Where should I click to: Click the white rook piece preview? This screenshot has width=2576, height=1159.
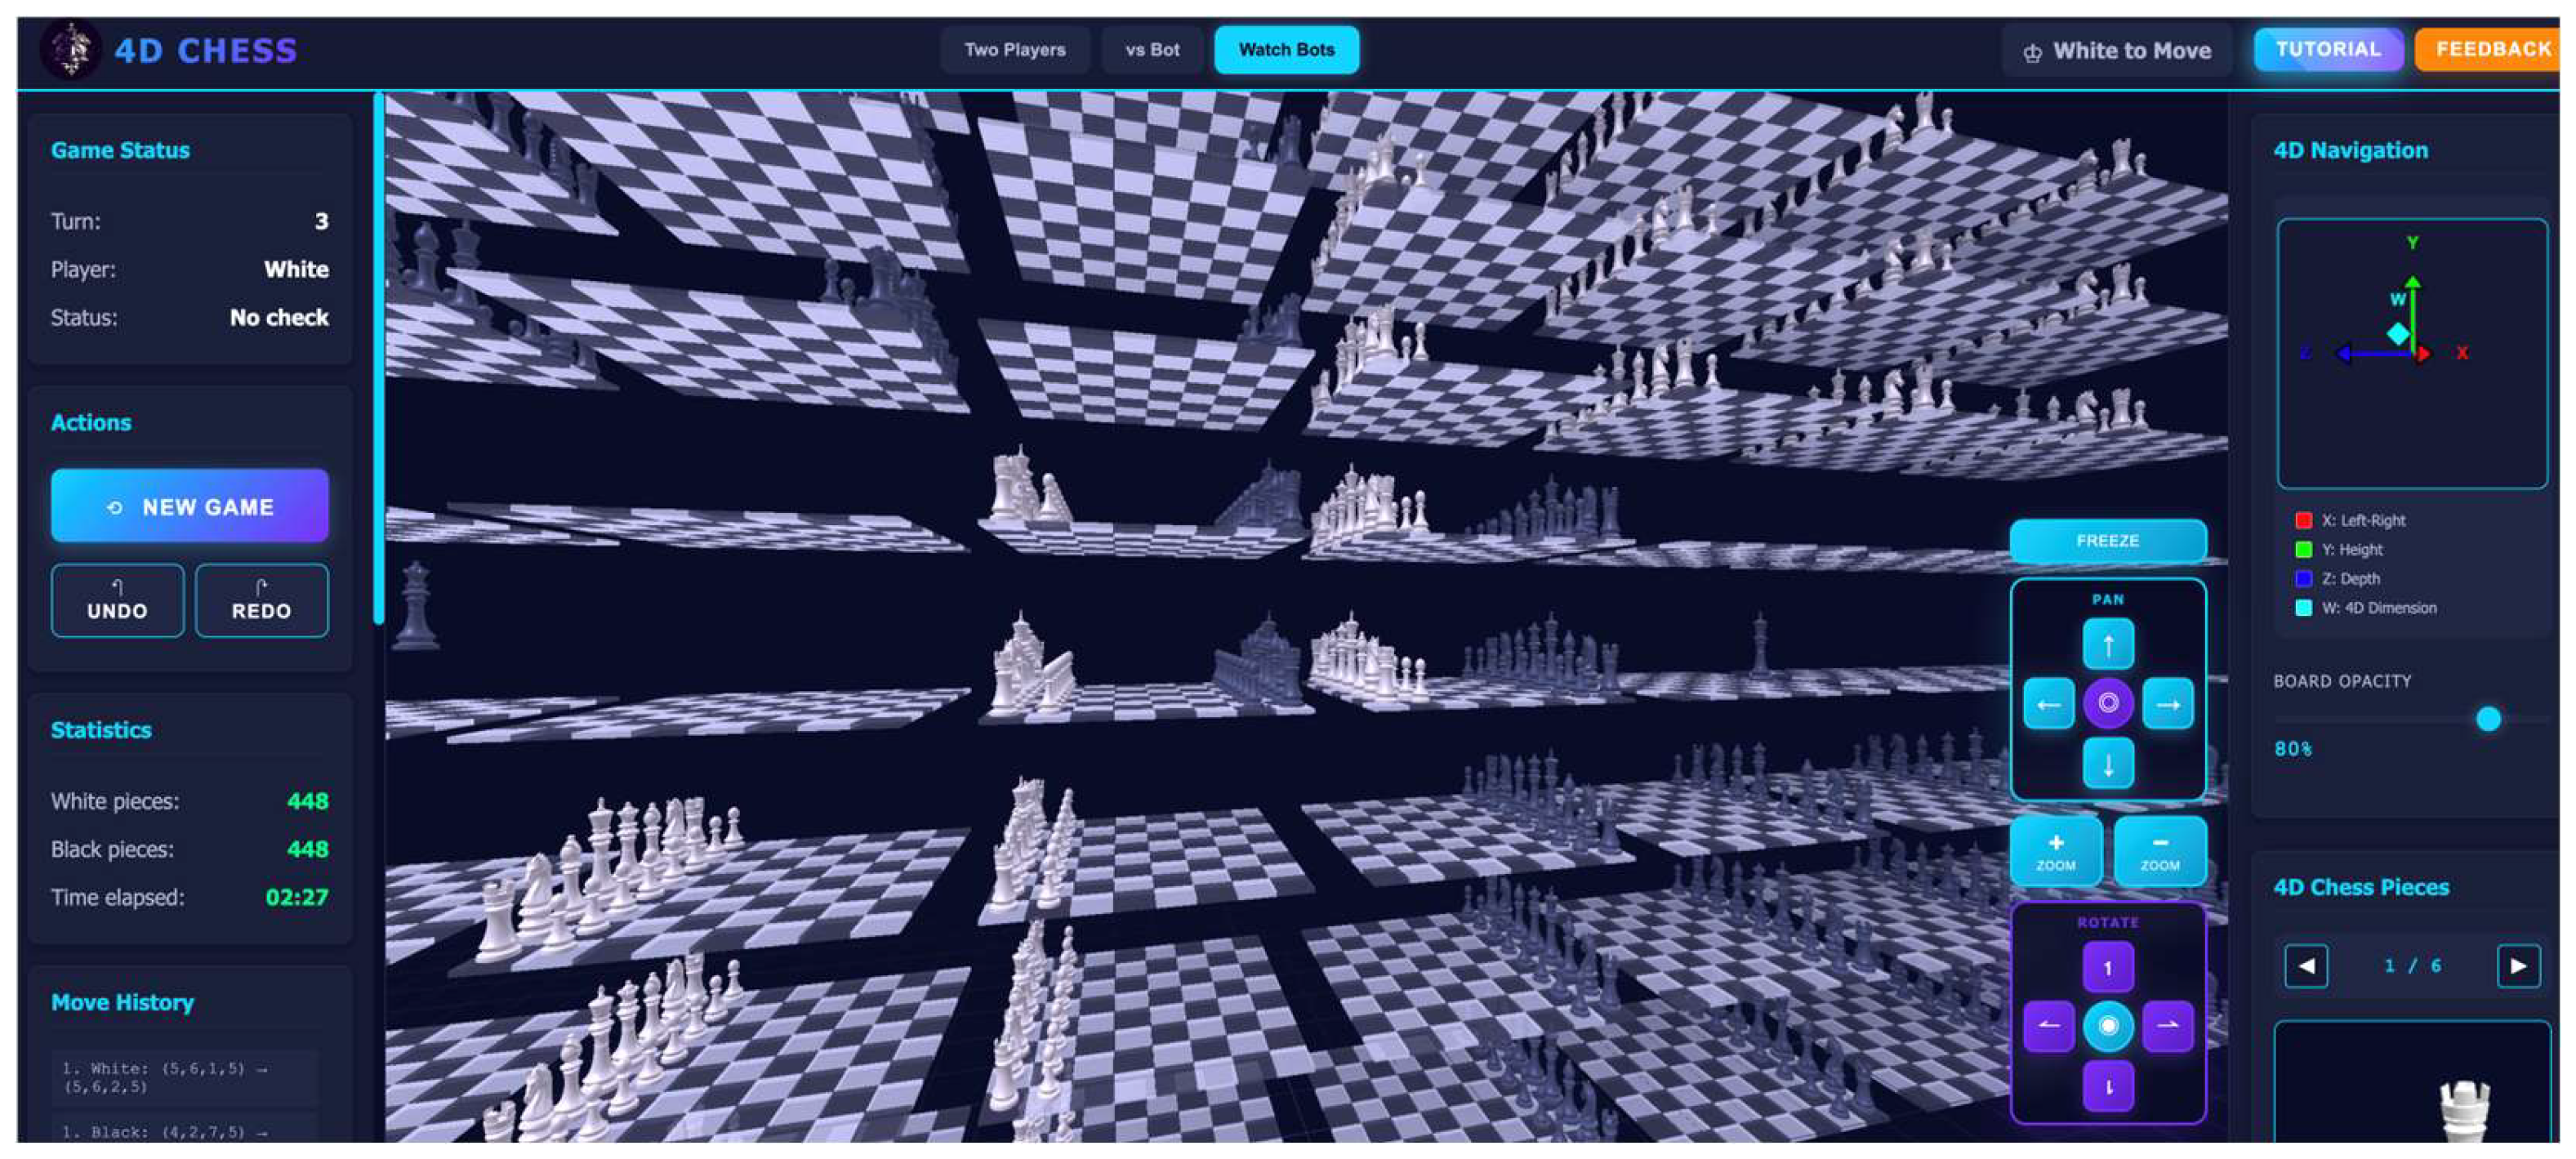(2463, 1112)
